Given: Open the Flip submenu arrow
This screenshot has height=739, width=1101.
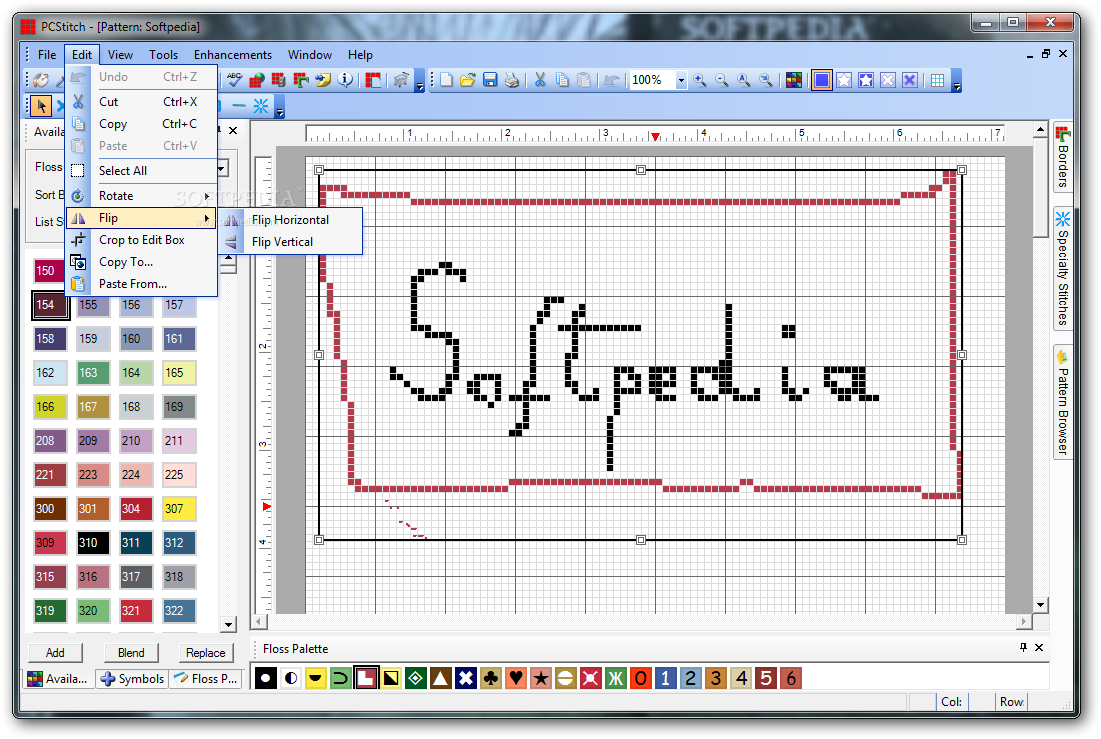Looking at the screenshot, I should [206, 218].
